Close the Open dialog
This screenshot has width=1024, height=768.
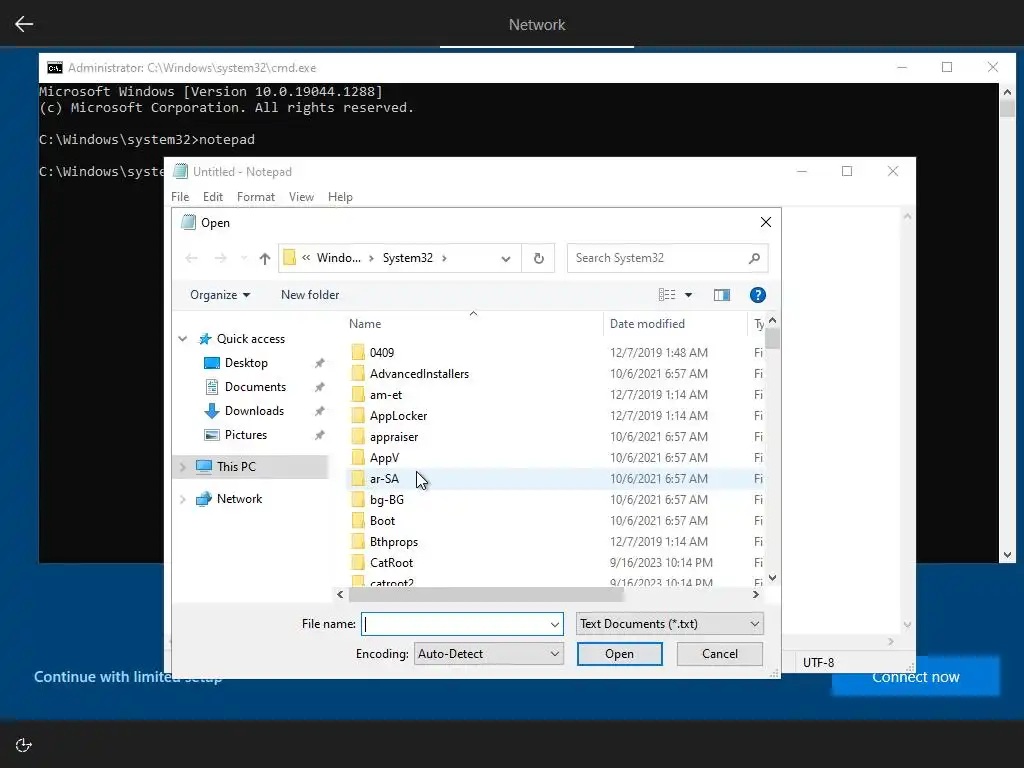[765, 223]
